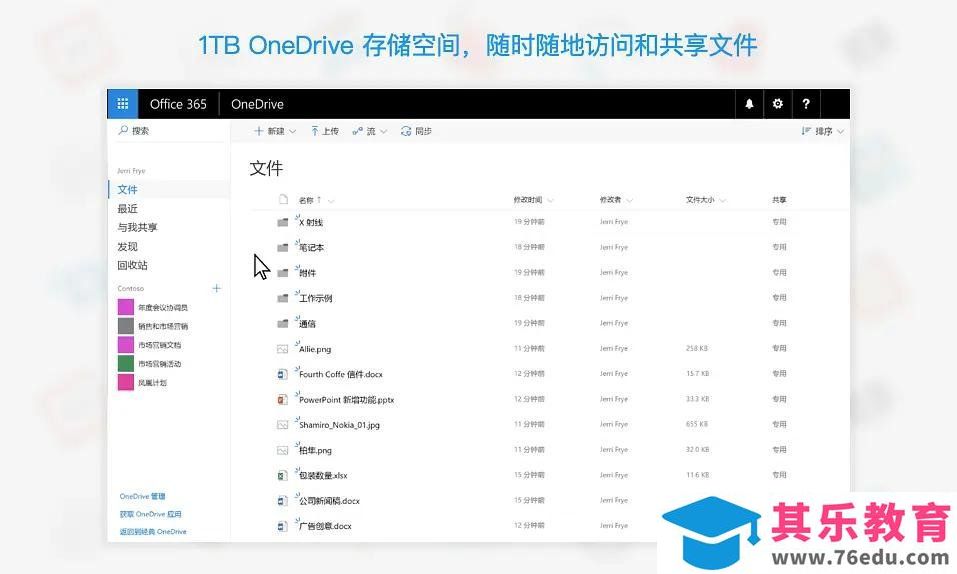Viewport: 957px width, 574px height.
Task: Click the folder icon for 笔记本
Action: click(x=283, y=247)
